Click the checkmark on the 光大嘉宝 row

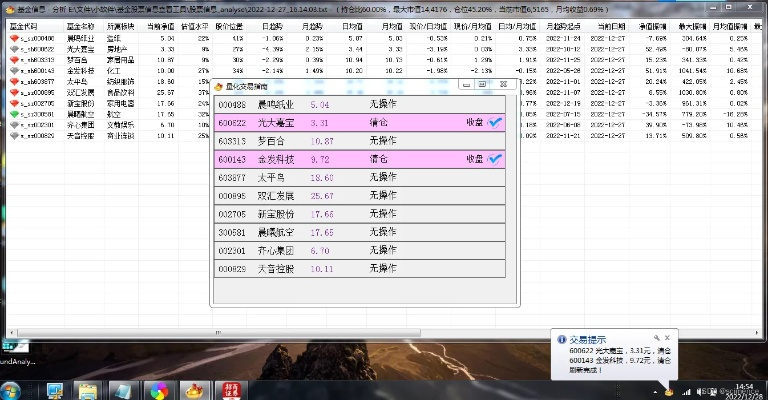[496, 122]
